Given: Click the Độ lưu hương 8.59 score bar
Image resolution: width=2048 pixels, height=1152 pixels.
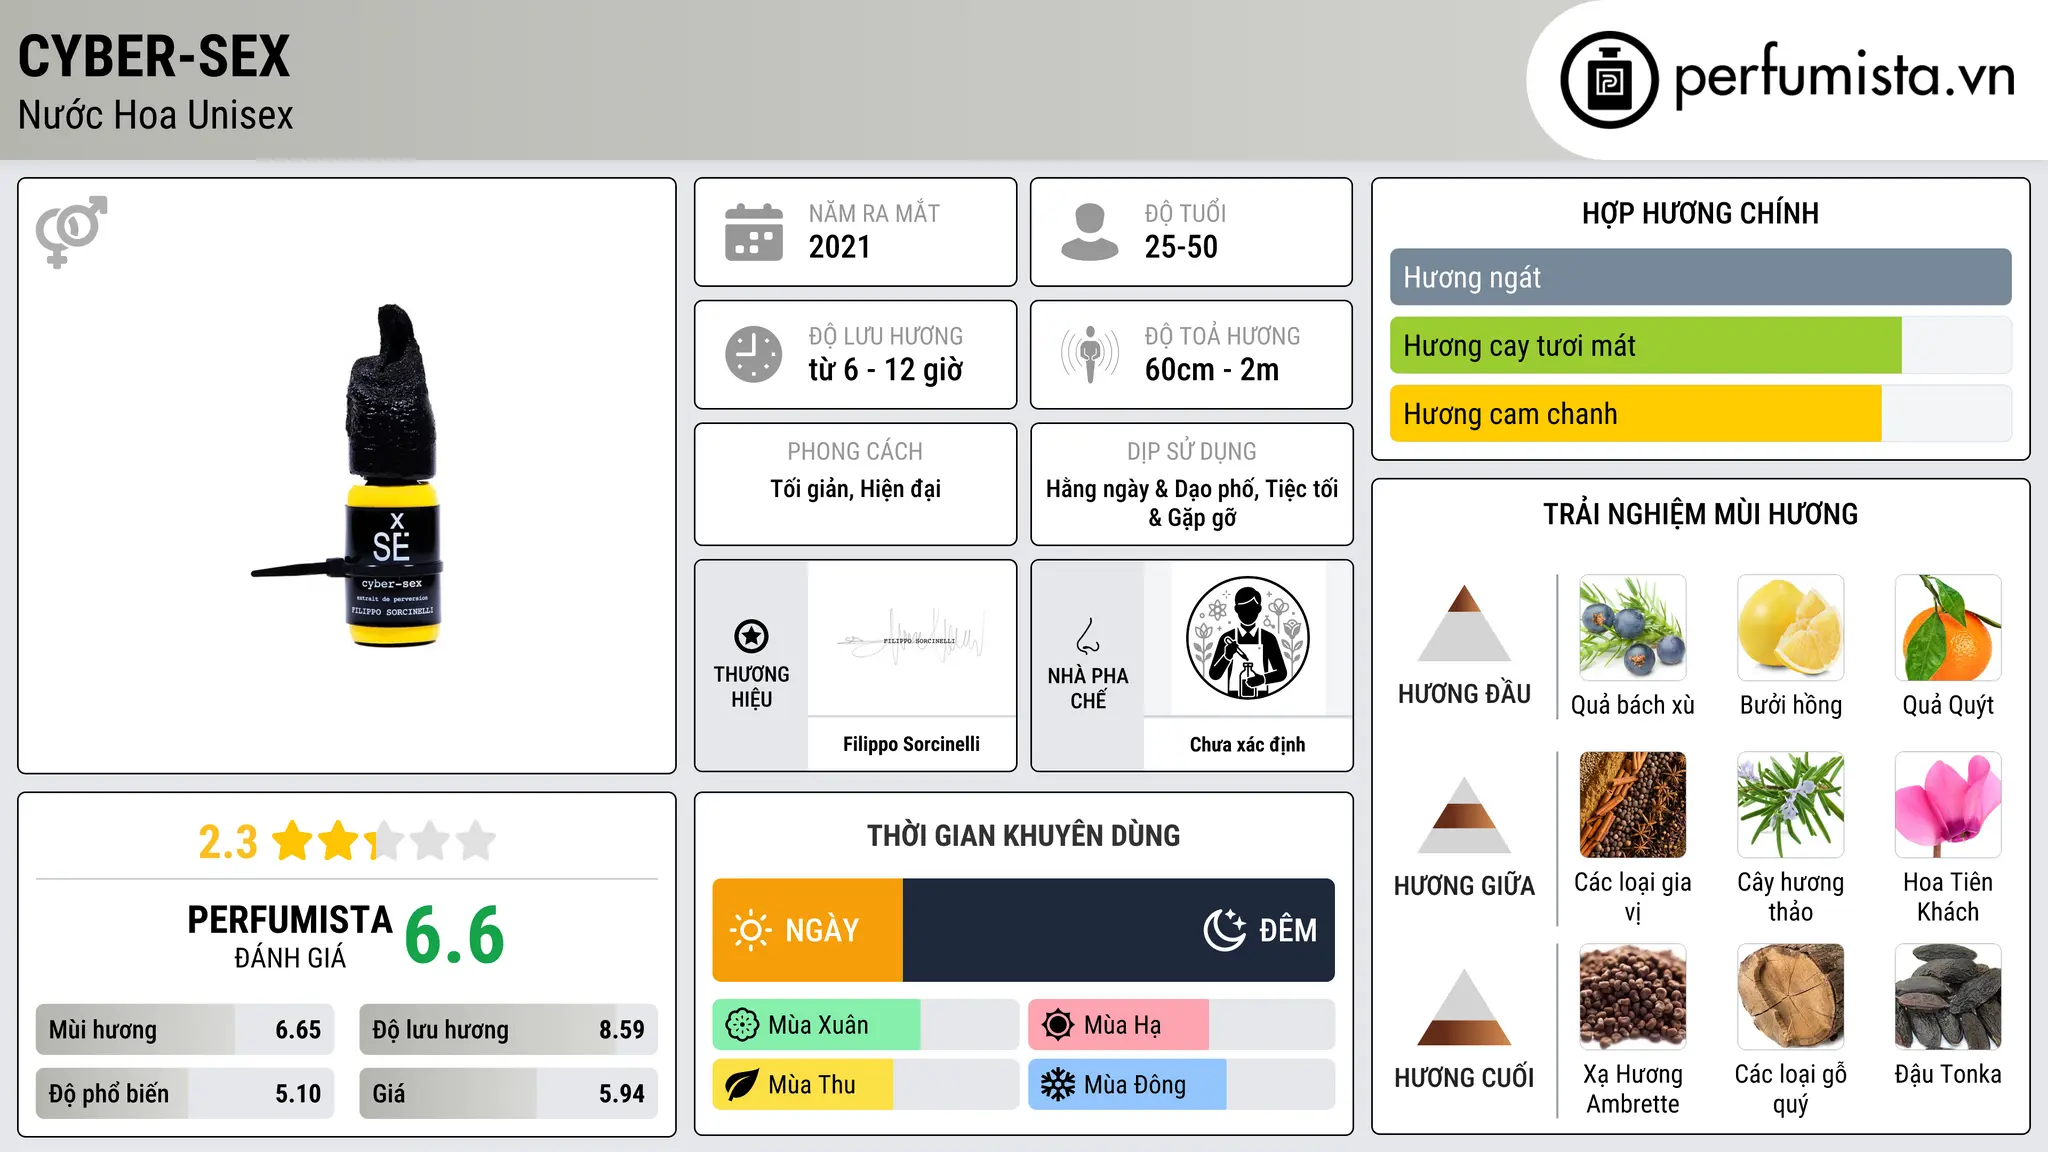Looking at the screenshot, I should 508,1029.
